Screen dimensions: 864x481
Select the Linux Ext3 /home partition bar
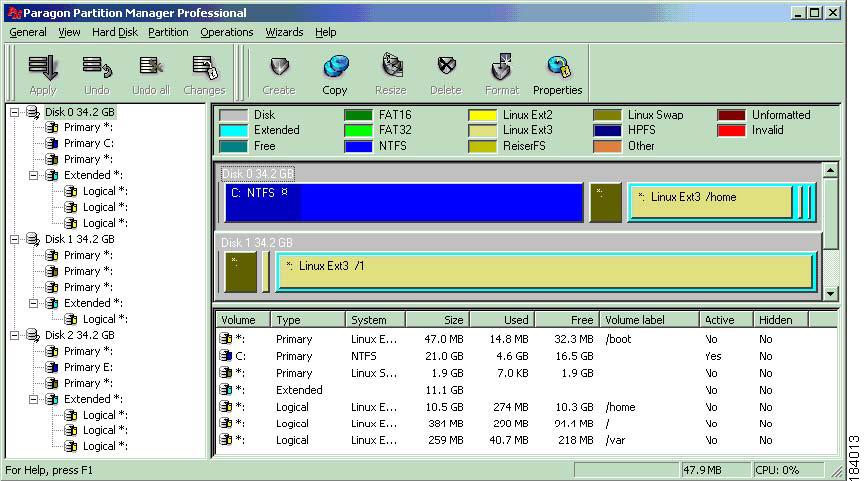[x=711, y=203]
